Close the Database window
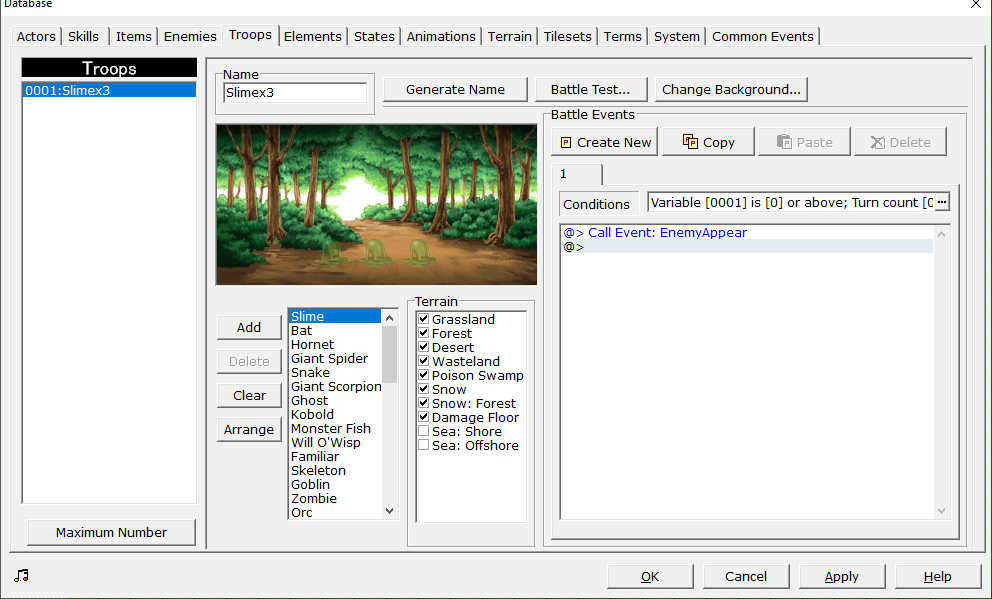Screen dimensions: 992x599 (976, 4)
